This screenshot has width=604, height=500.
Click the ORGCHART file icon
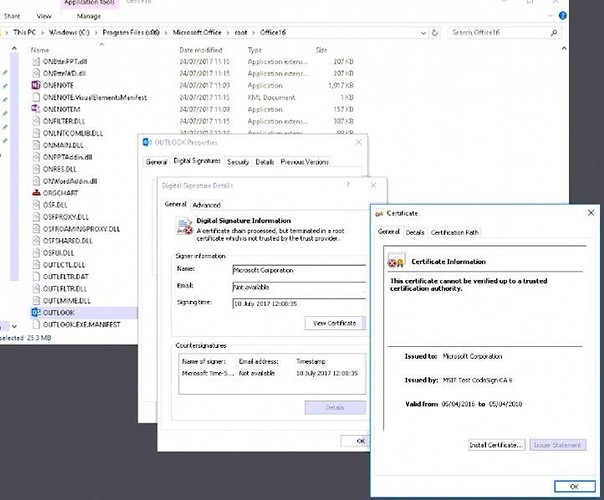coord(35,193)
